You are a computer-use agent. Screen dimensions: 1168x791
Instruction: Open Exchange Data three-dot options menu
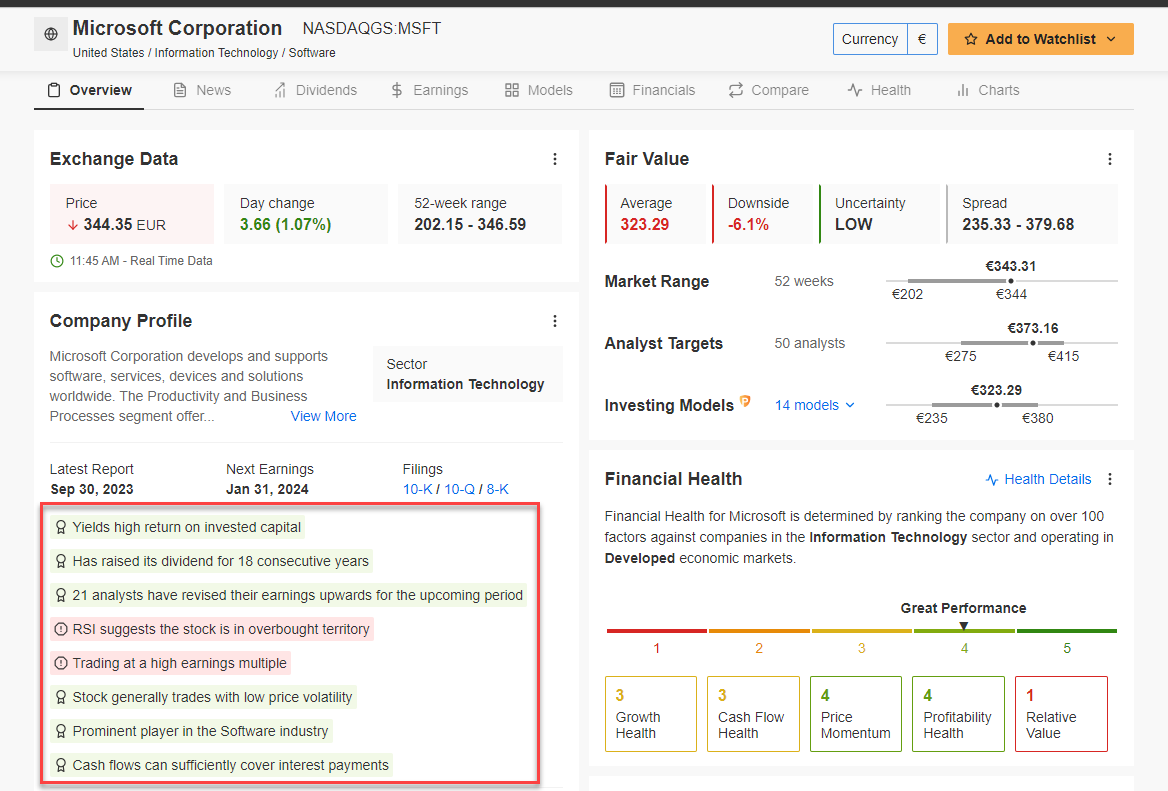pyautogui.click(x=555, y=159)
